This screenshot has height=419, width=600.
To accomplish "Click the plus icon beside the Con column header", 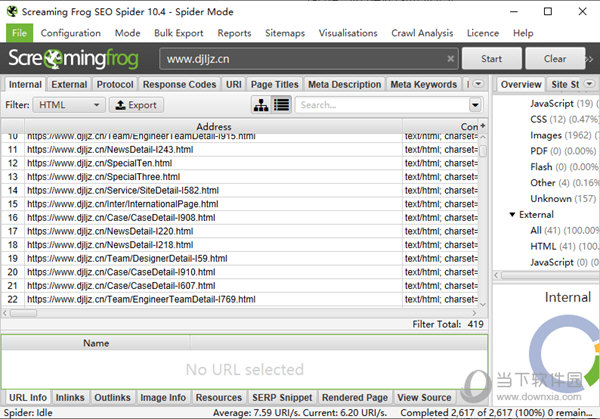I will pyautogui.click(x=483, y=126).
